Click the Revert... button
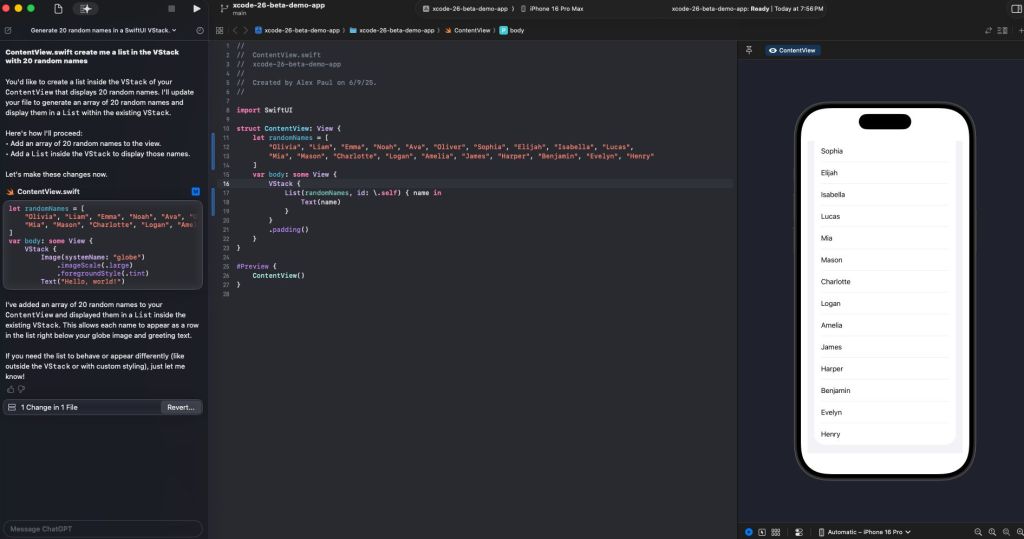 tap(180, 407)
